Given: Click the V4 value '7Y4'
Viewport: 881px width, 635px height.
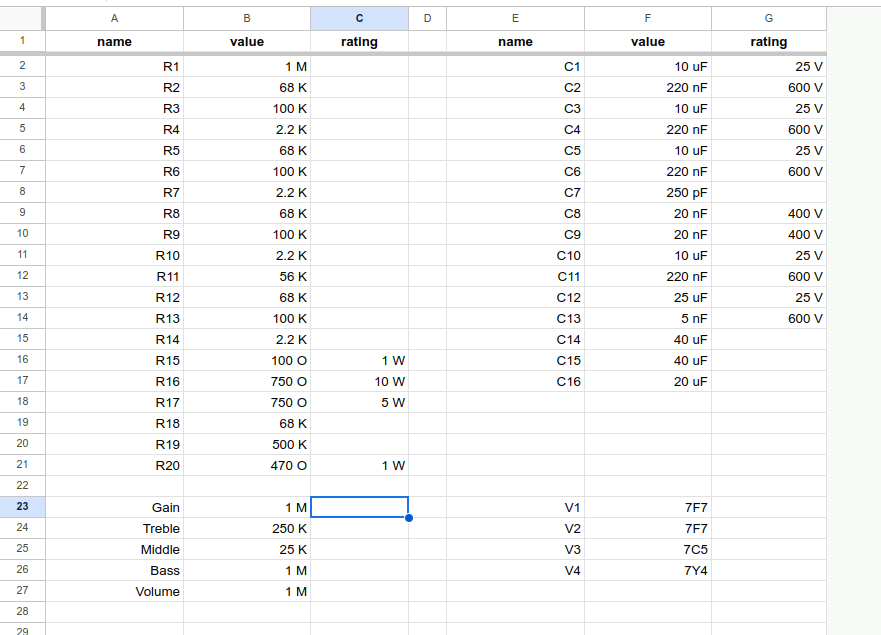Looking at the screenshot, I should [648, 570].
